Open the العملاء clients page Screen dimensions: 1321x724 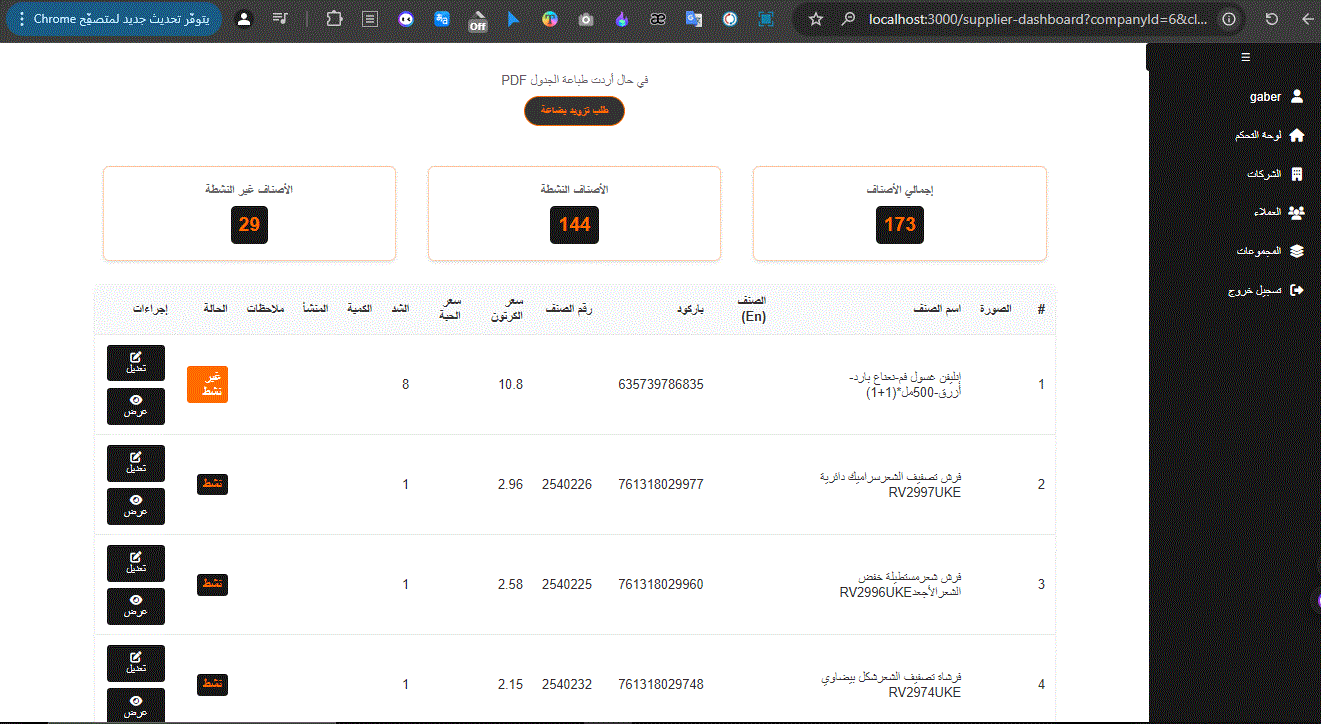click(1279, 212)
